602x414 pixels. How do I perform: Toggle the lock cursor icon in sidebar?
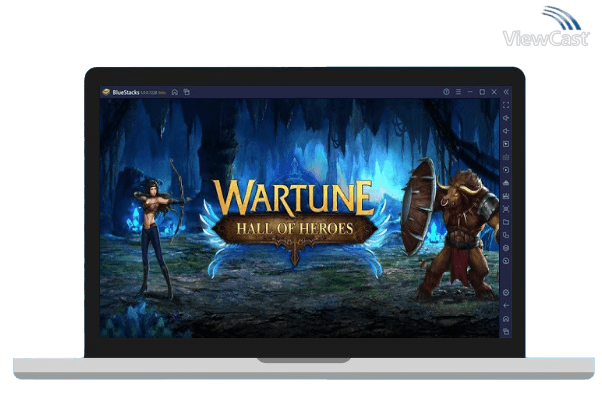(506, 144)
